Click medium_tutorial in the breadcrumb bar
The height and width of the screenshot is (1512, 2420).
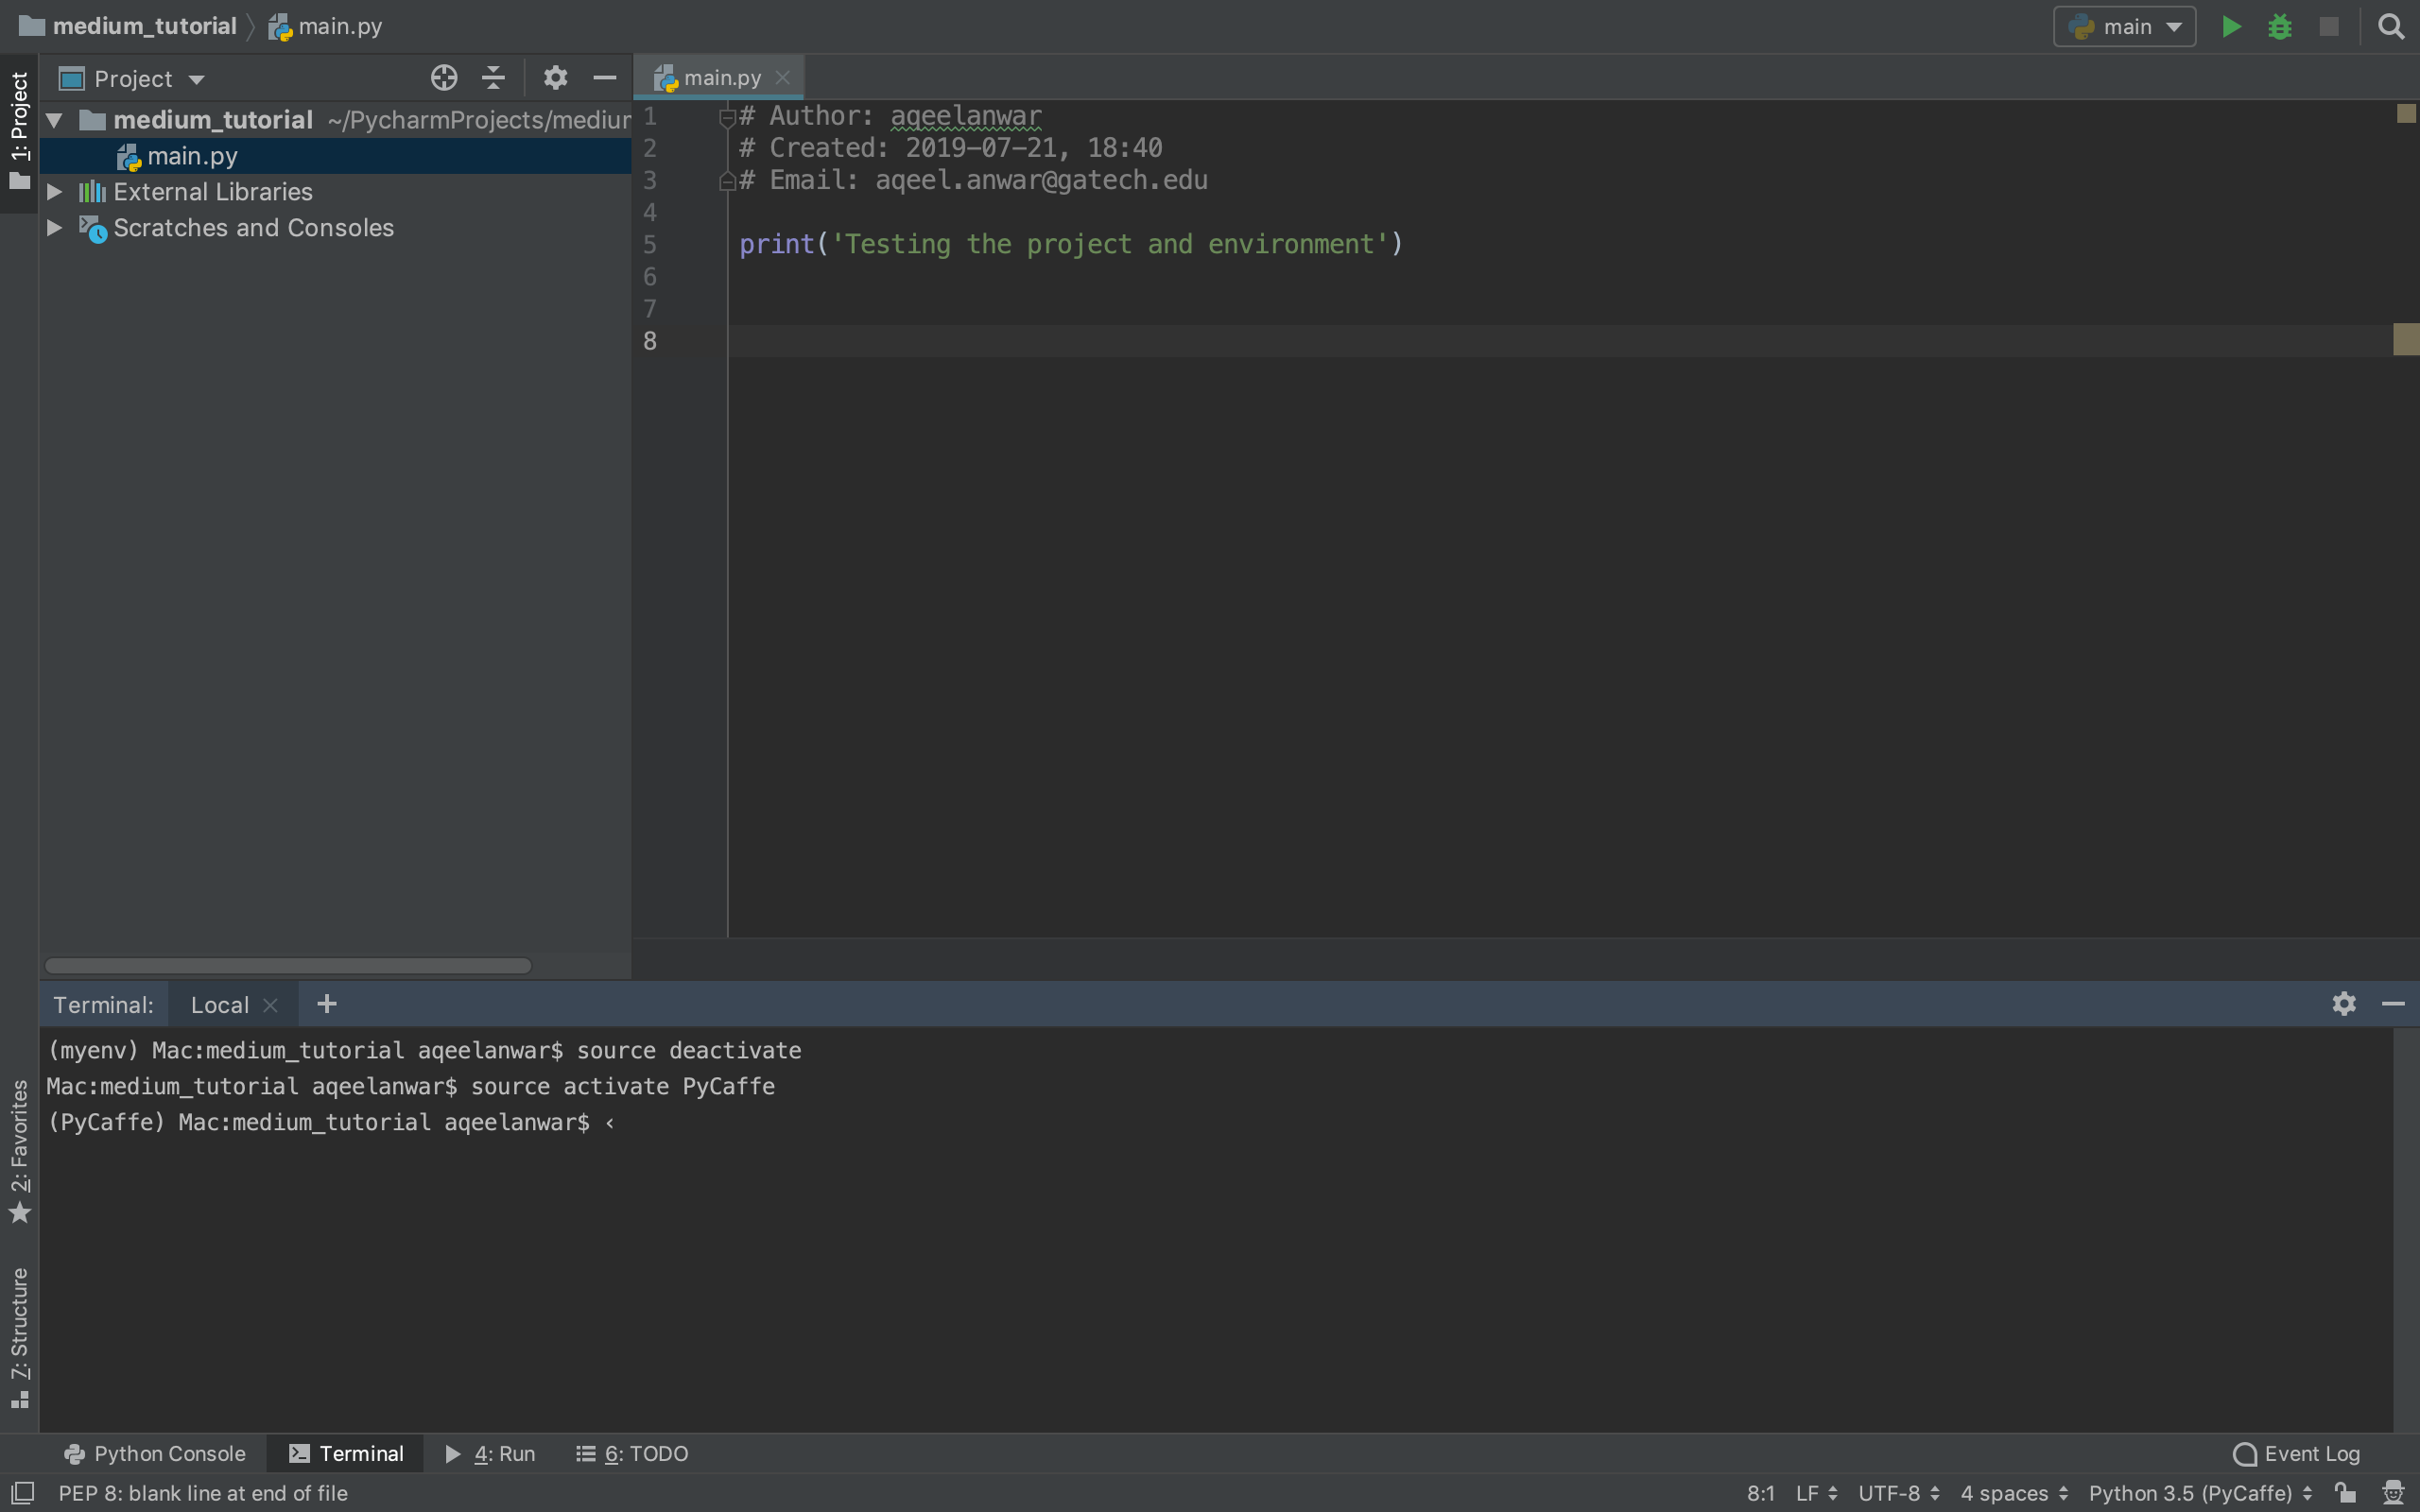tap(128, 26)
